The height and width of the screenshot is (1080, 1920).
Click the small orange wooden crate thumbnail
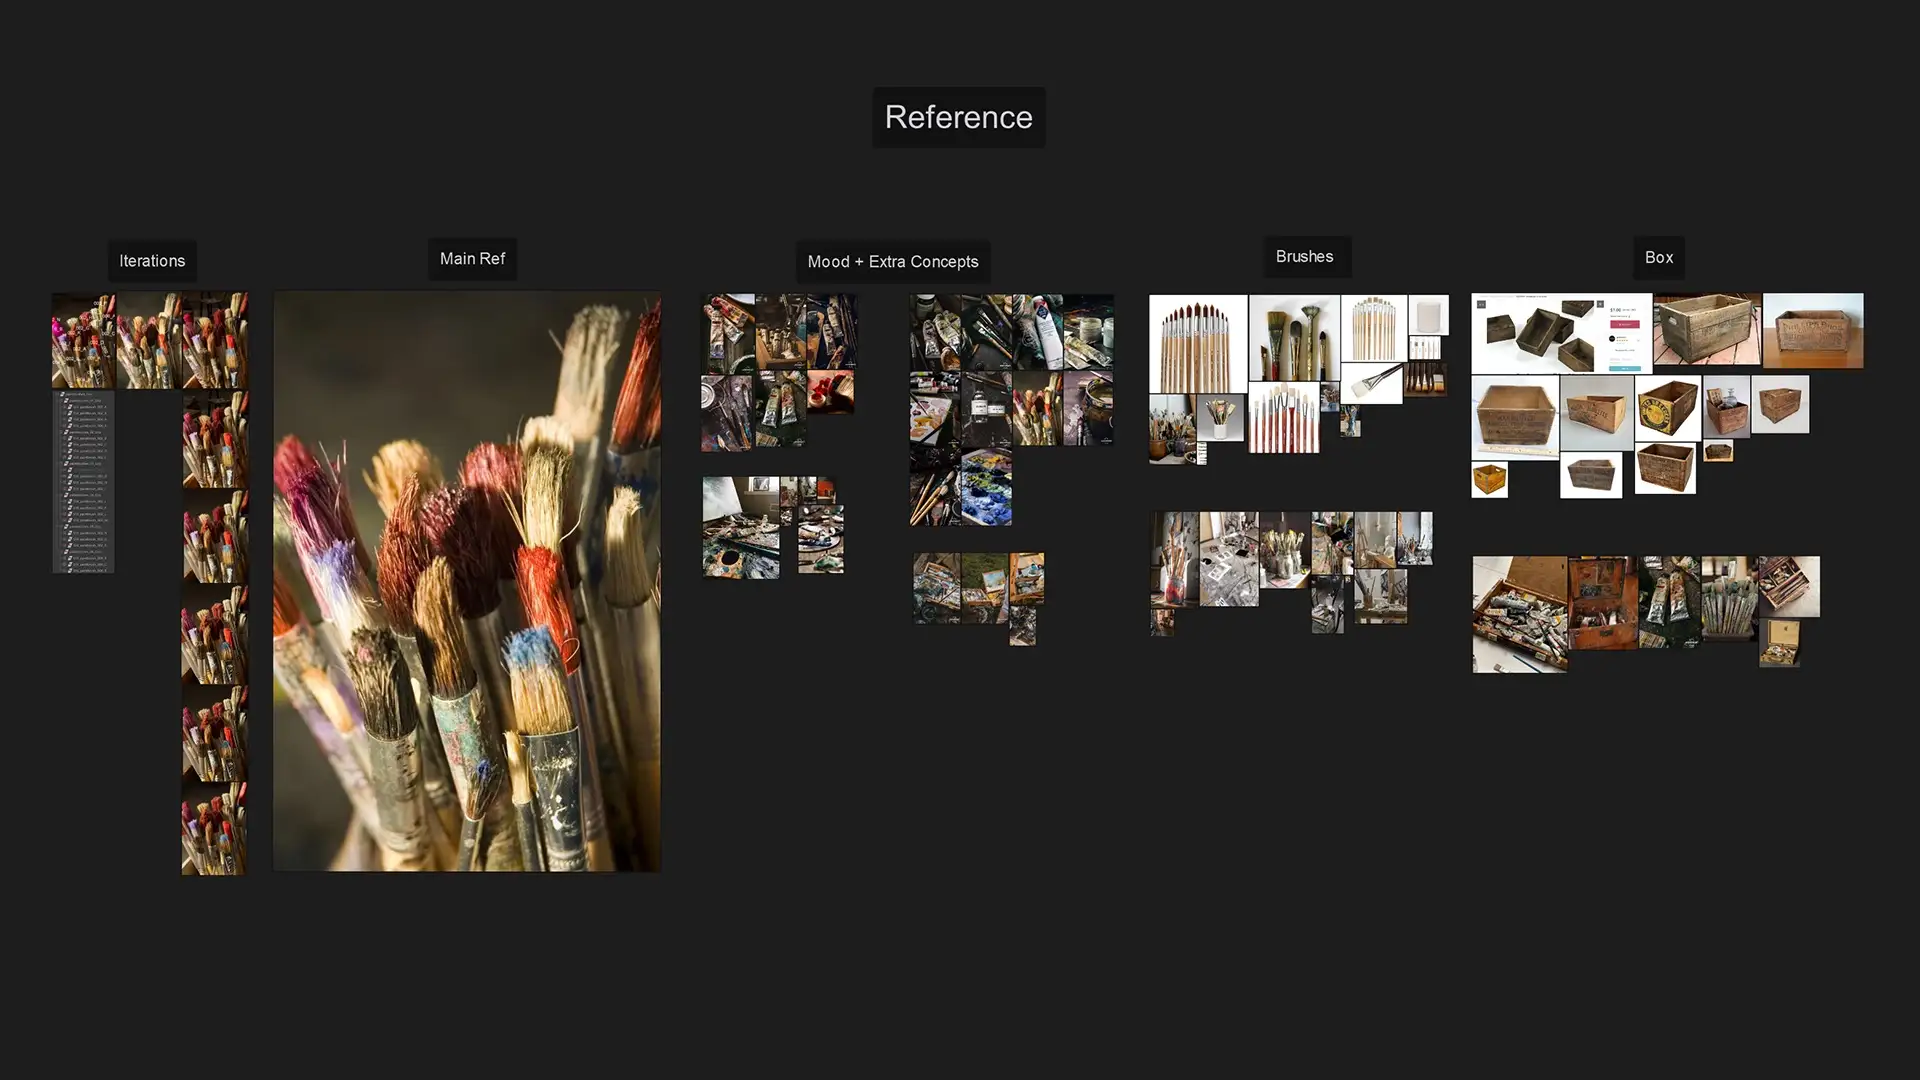pyautogui.click(x=1489, y=481)
